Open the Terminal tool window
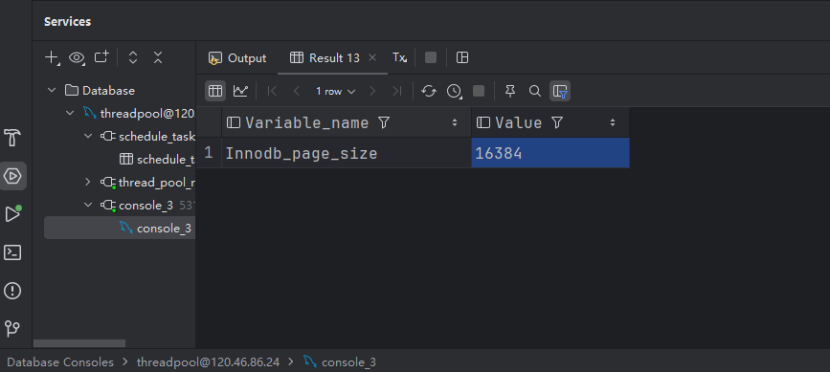830x373 pixels. coord(12,252)
